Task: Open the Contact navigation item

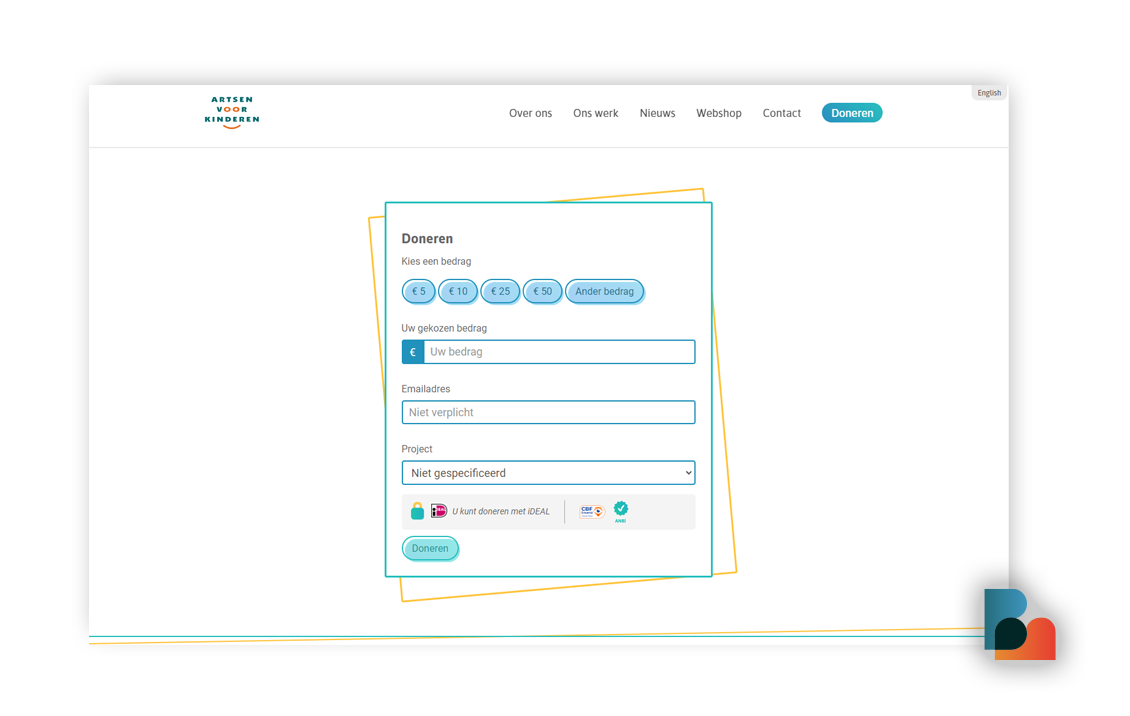Action: pos(782,113)
